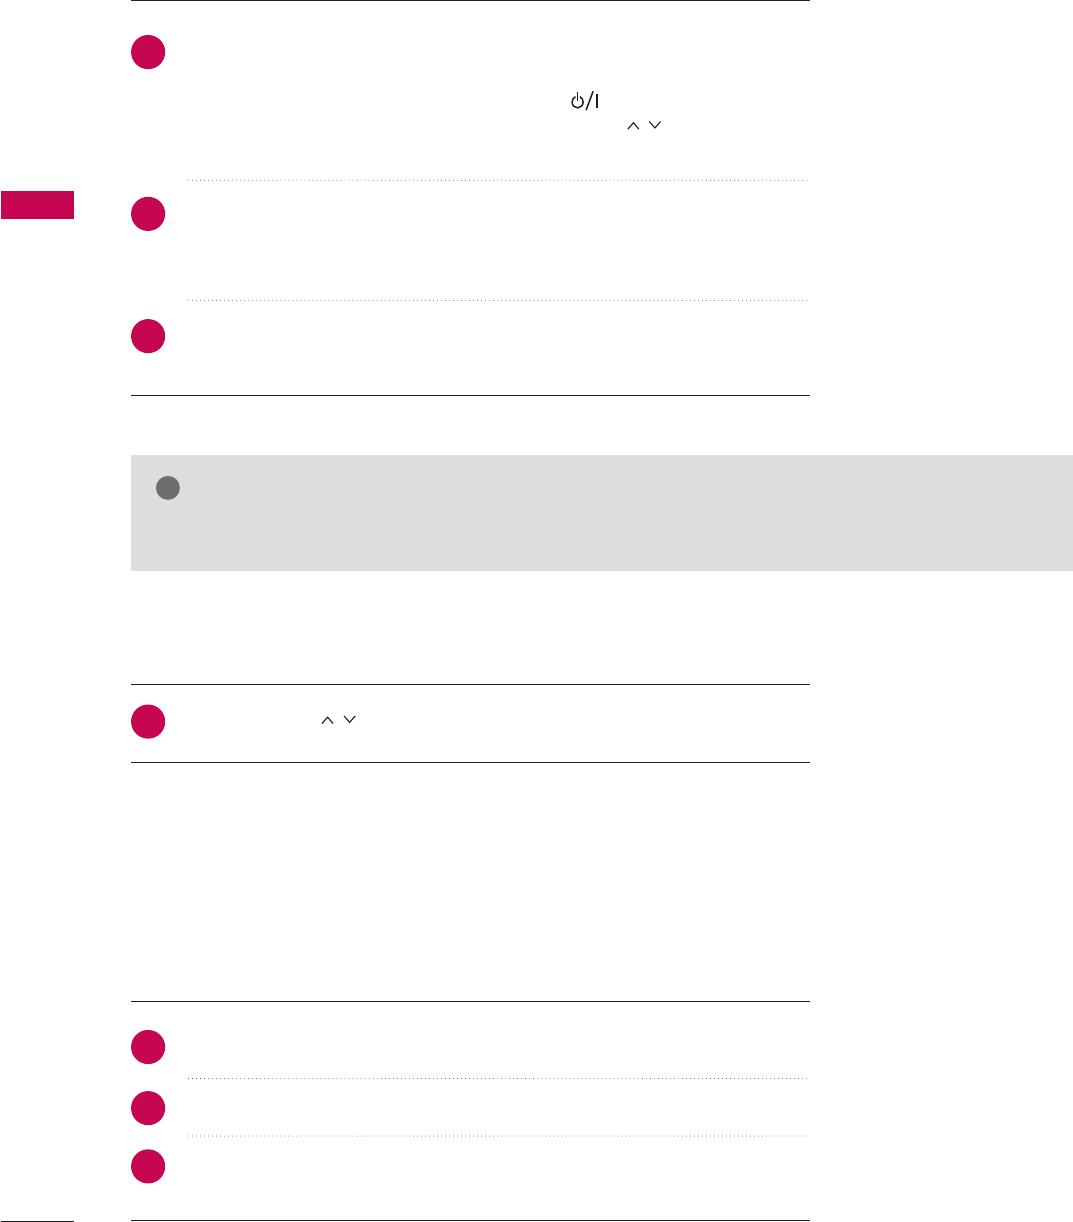Click the second red step circle of top section

click(x=147, y=214)
